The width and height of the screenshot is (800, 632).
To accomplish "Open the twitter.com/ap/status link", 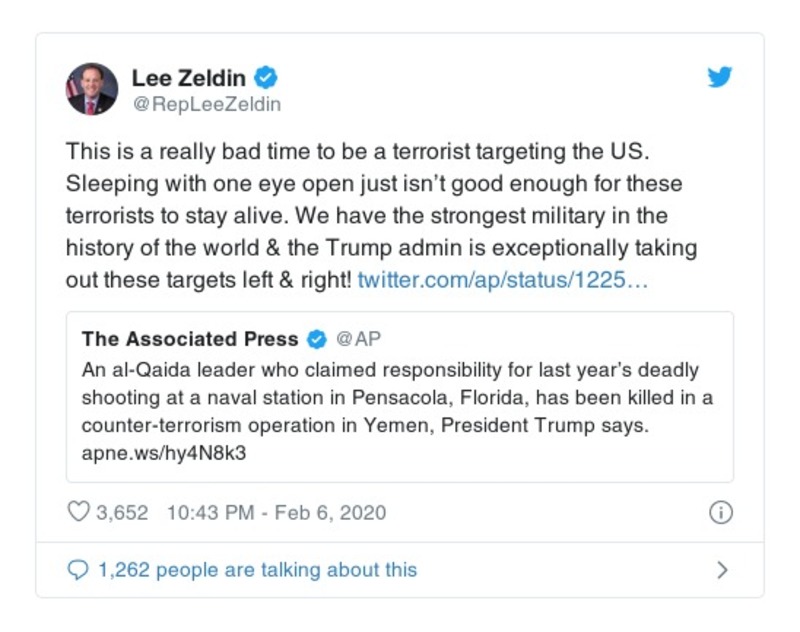I will tap(503, 279).
